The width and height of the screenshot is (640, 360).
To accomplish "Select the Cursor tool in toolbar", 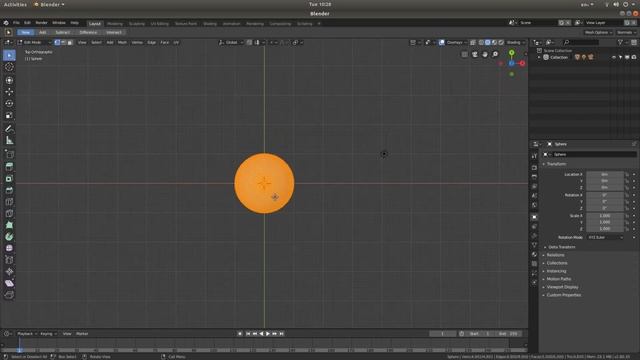I will coord(9,67).
